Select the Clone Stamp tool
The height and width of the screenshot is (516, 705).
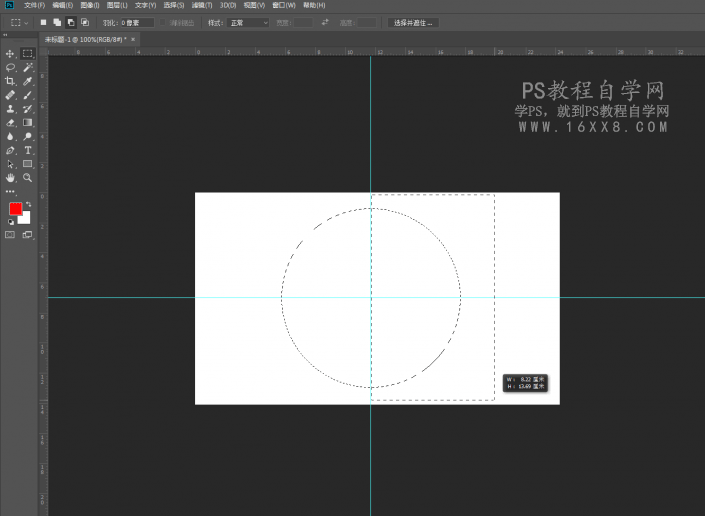click(x=10, y=109)
